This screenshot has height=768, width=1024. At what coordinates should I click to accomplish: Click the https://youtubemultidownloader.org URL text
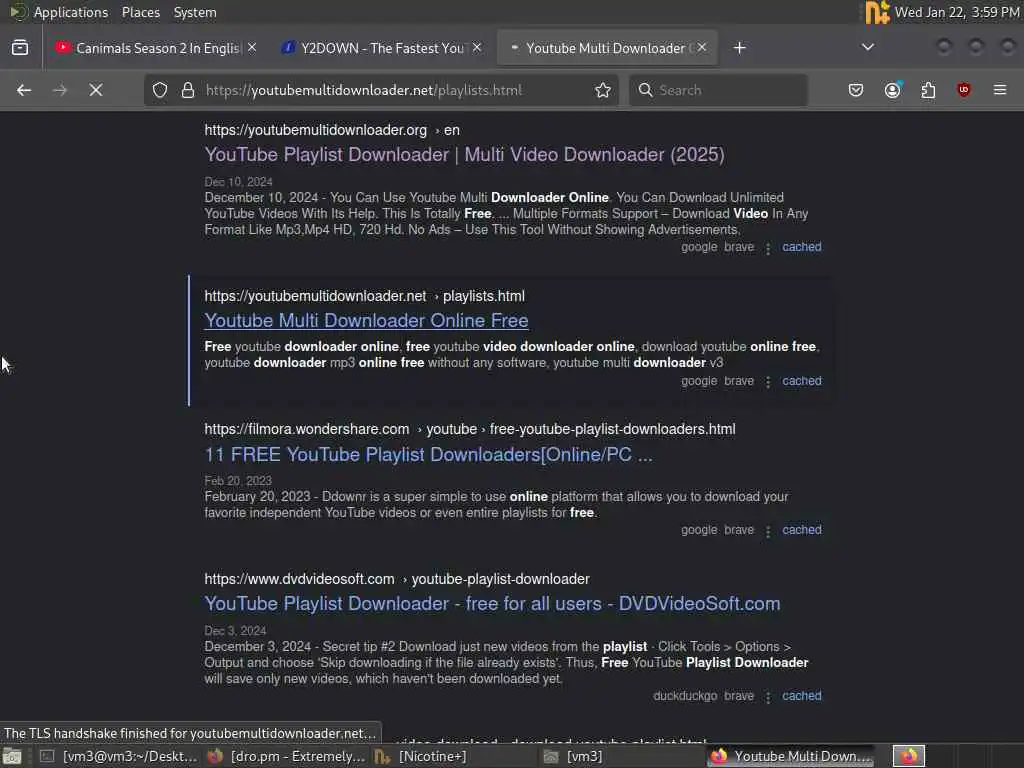[315, 130]
